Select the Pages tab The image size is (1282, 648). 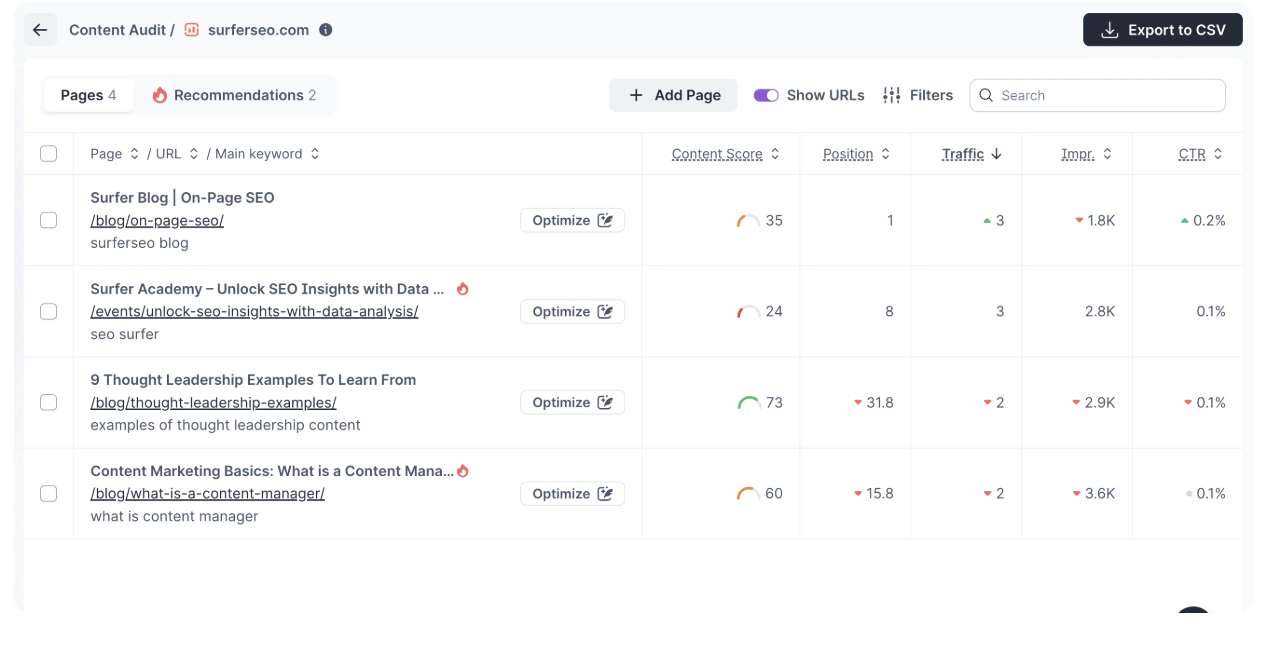88,95
